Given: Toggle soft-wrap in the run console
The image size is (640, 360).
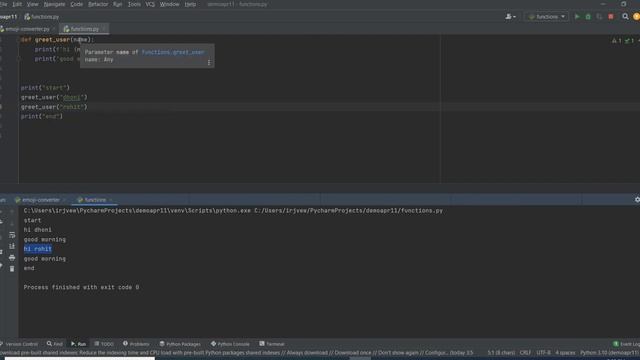Looking at the screenshot, I should tap(12, 235).
